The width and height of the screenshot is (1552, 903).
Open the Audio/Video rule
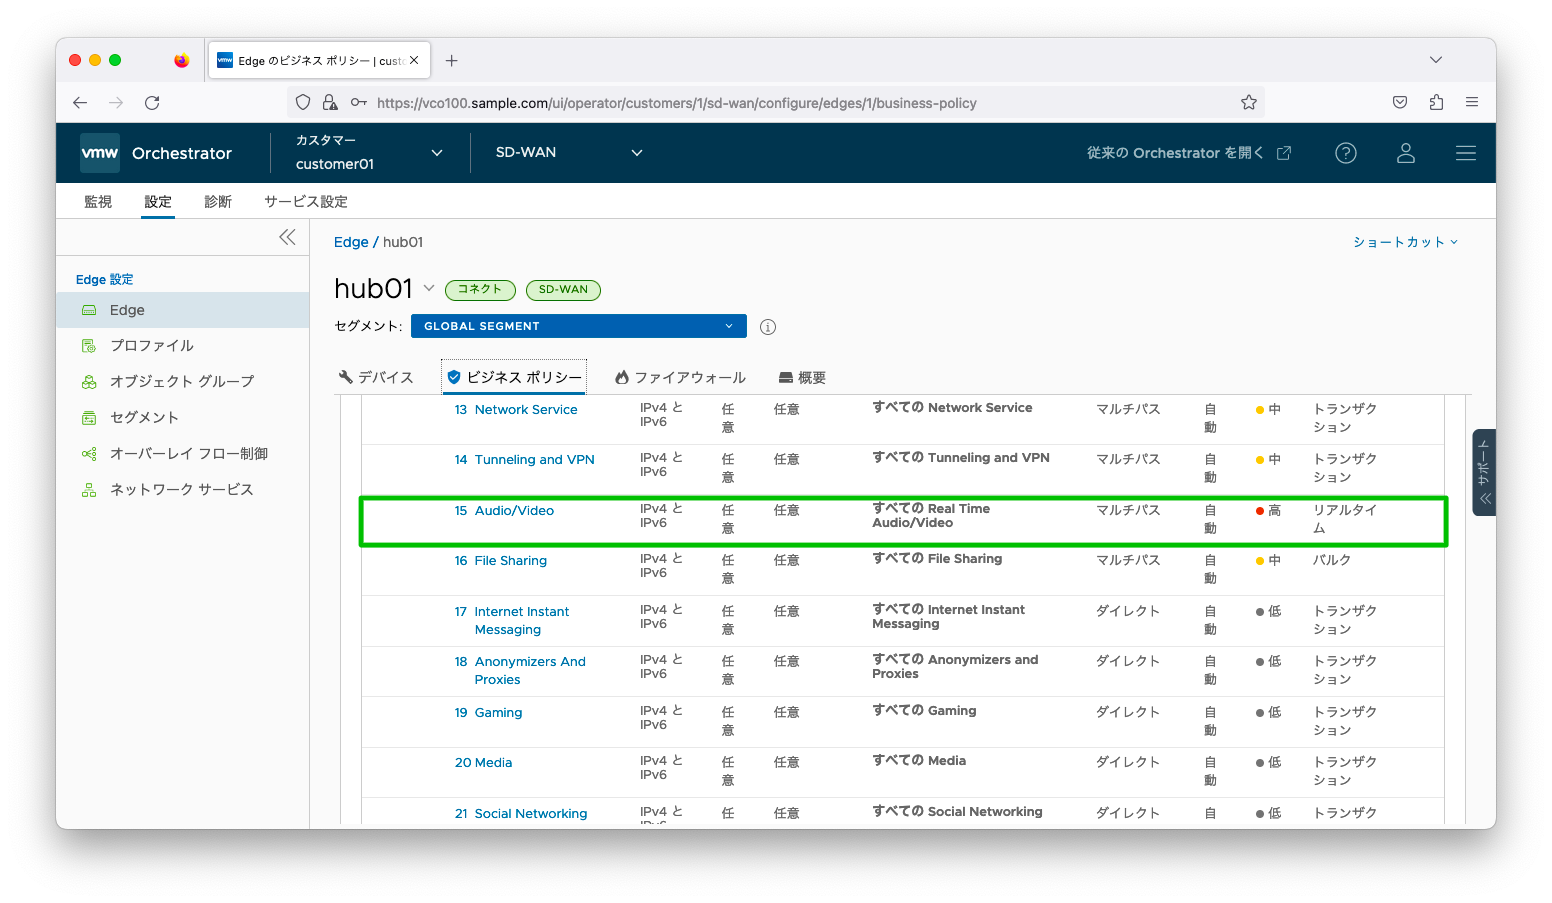[514, 511]
